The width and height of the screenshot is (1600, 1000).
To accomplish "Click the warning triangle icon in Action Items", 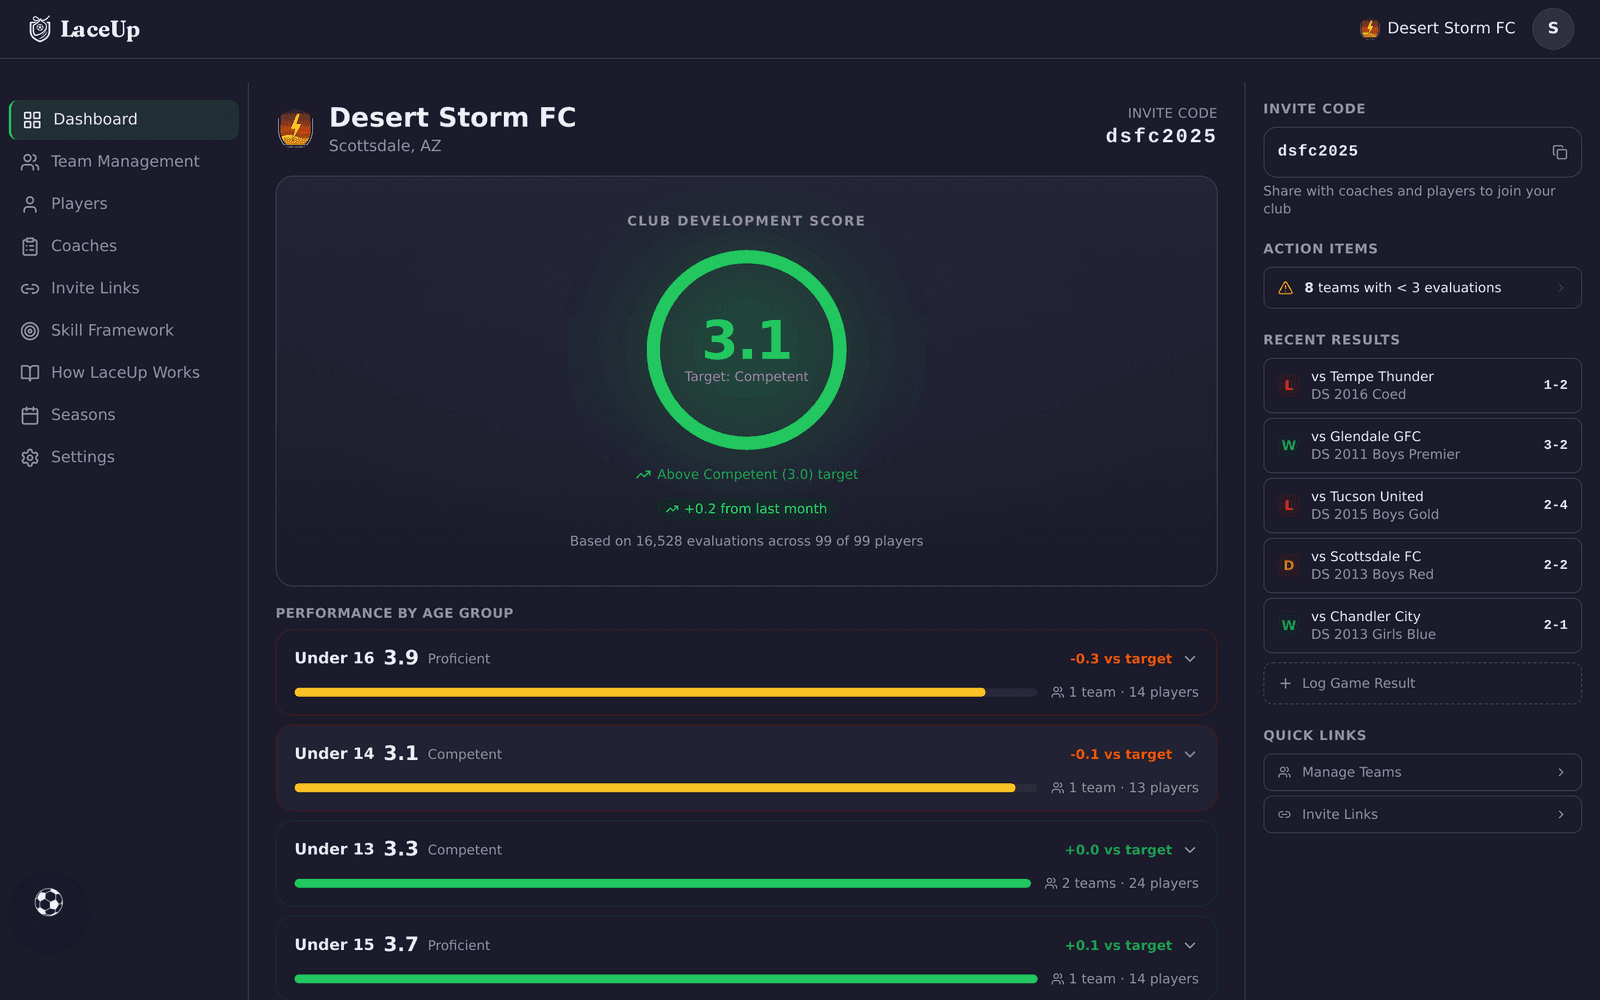I will pos(1286,288).
